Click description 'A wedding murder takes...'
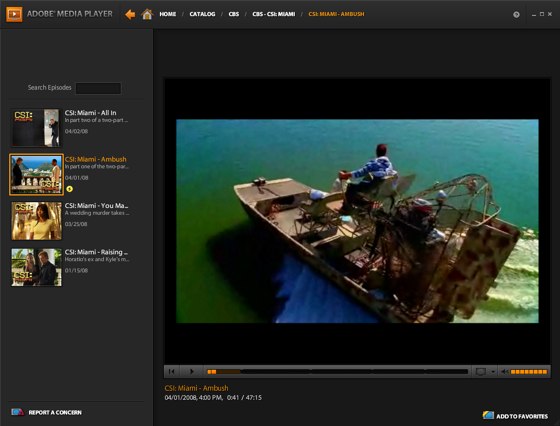 tap(97, 213)
